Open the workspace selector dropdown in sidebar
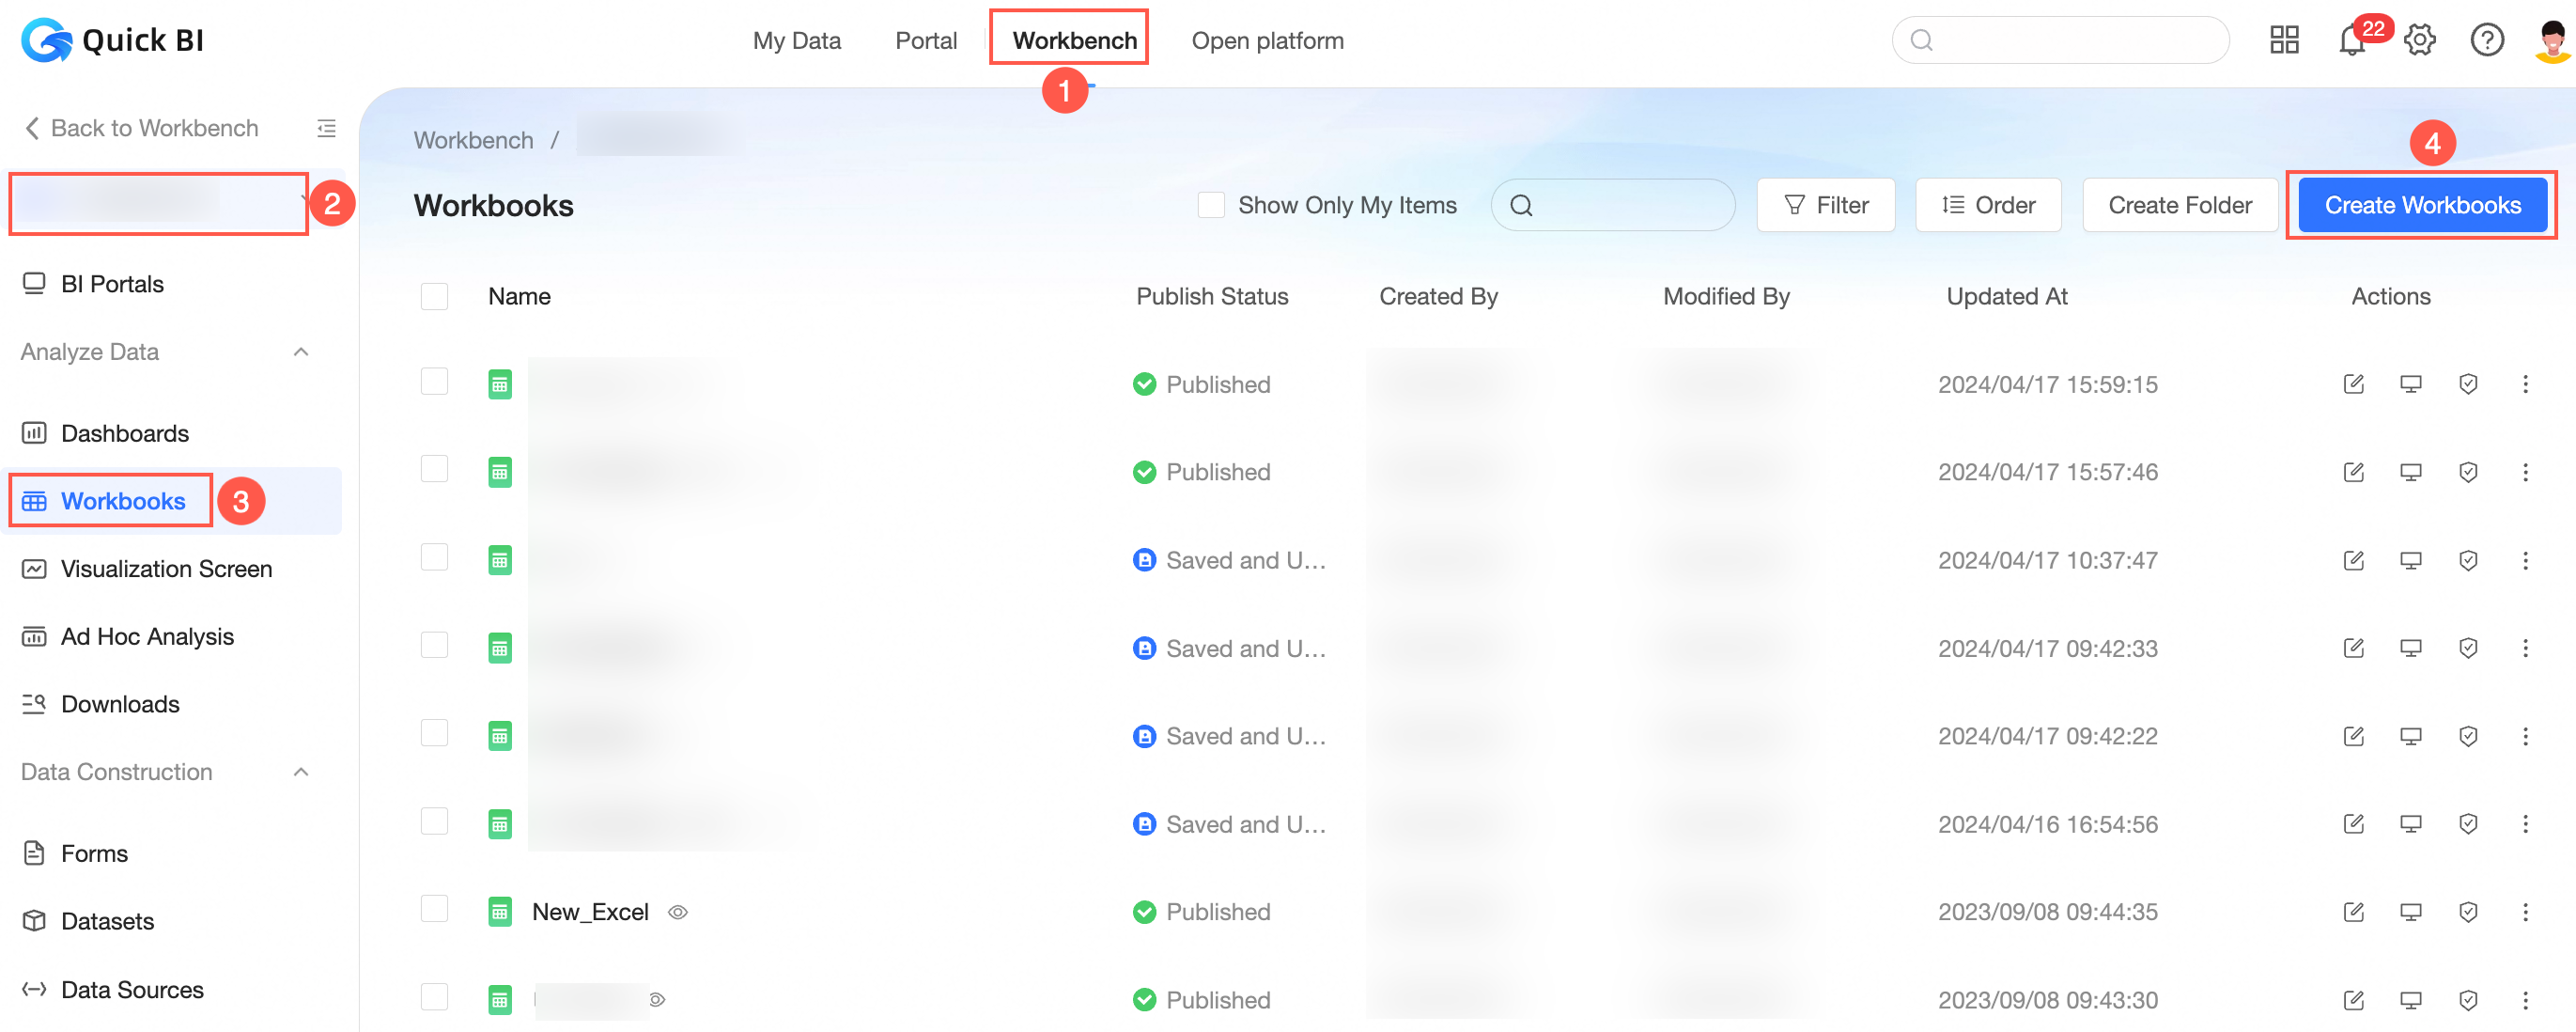Image resolution: width=2576 pixels, height=1032 pixels. (x=159, y=203)
